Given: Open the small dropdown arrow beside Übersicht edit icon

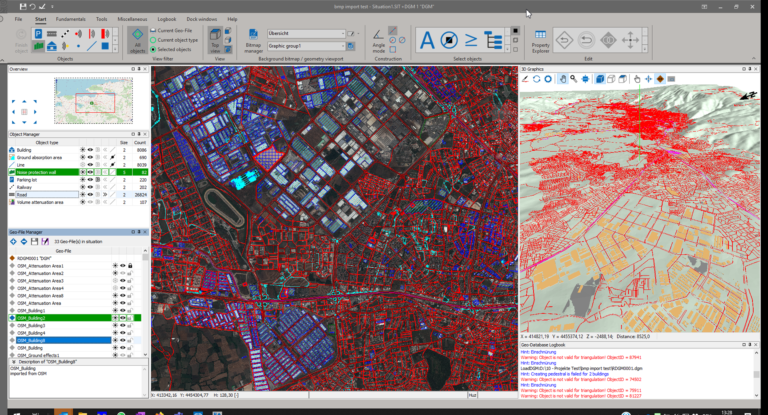Looking at the screenshot, I should tap(358, 34).
